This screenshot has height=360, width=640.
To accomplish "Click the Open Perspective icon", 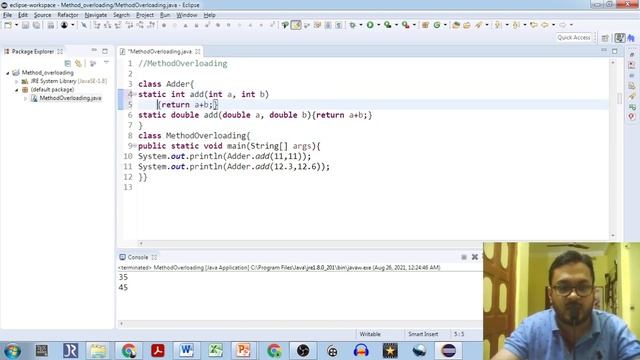I will click(x=605, y=38).
